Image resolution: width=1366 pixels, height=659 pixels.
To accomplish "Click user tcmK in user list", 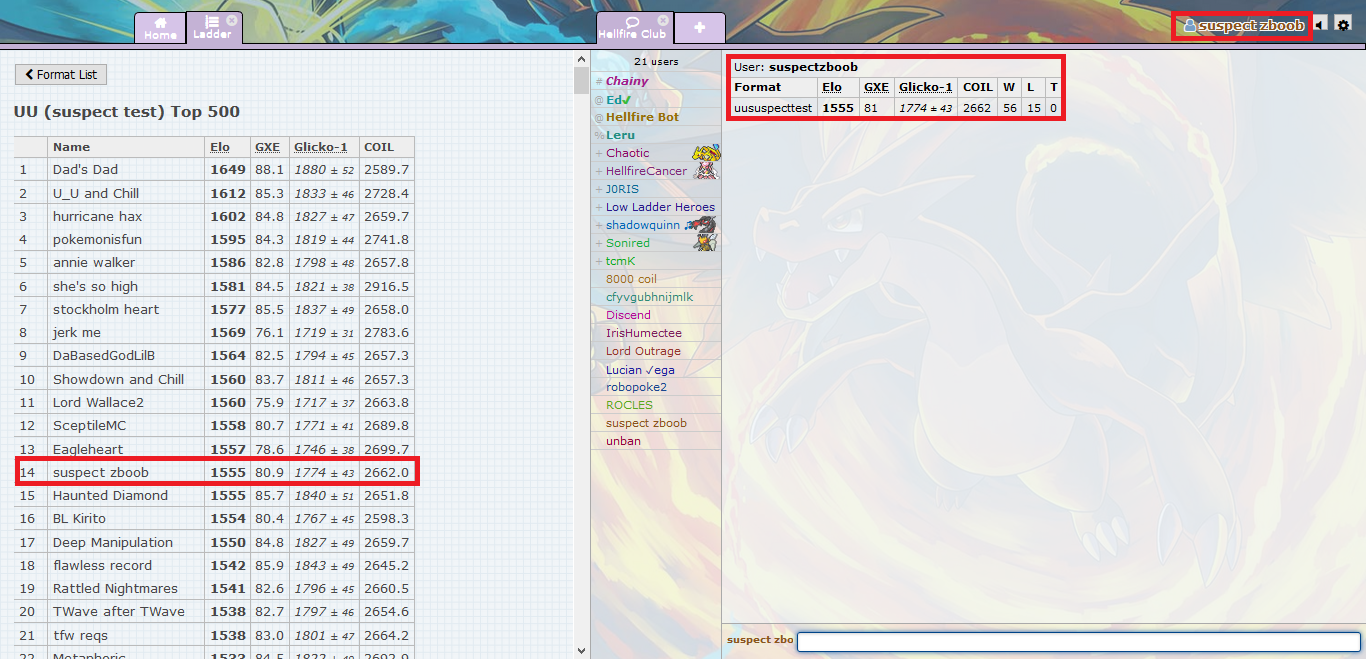I will click(x=620, y=261).
